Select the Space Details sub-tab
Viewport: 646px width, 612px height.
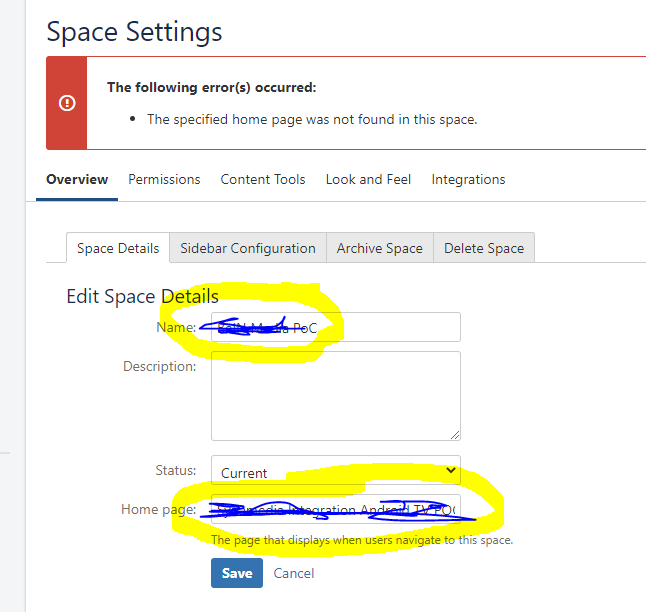coord(118,248)
